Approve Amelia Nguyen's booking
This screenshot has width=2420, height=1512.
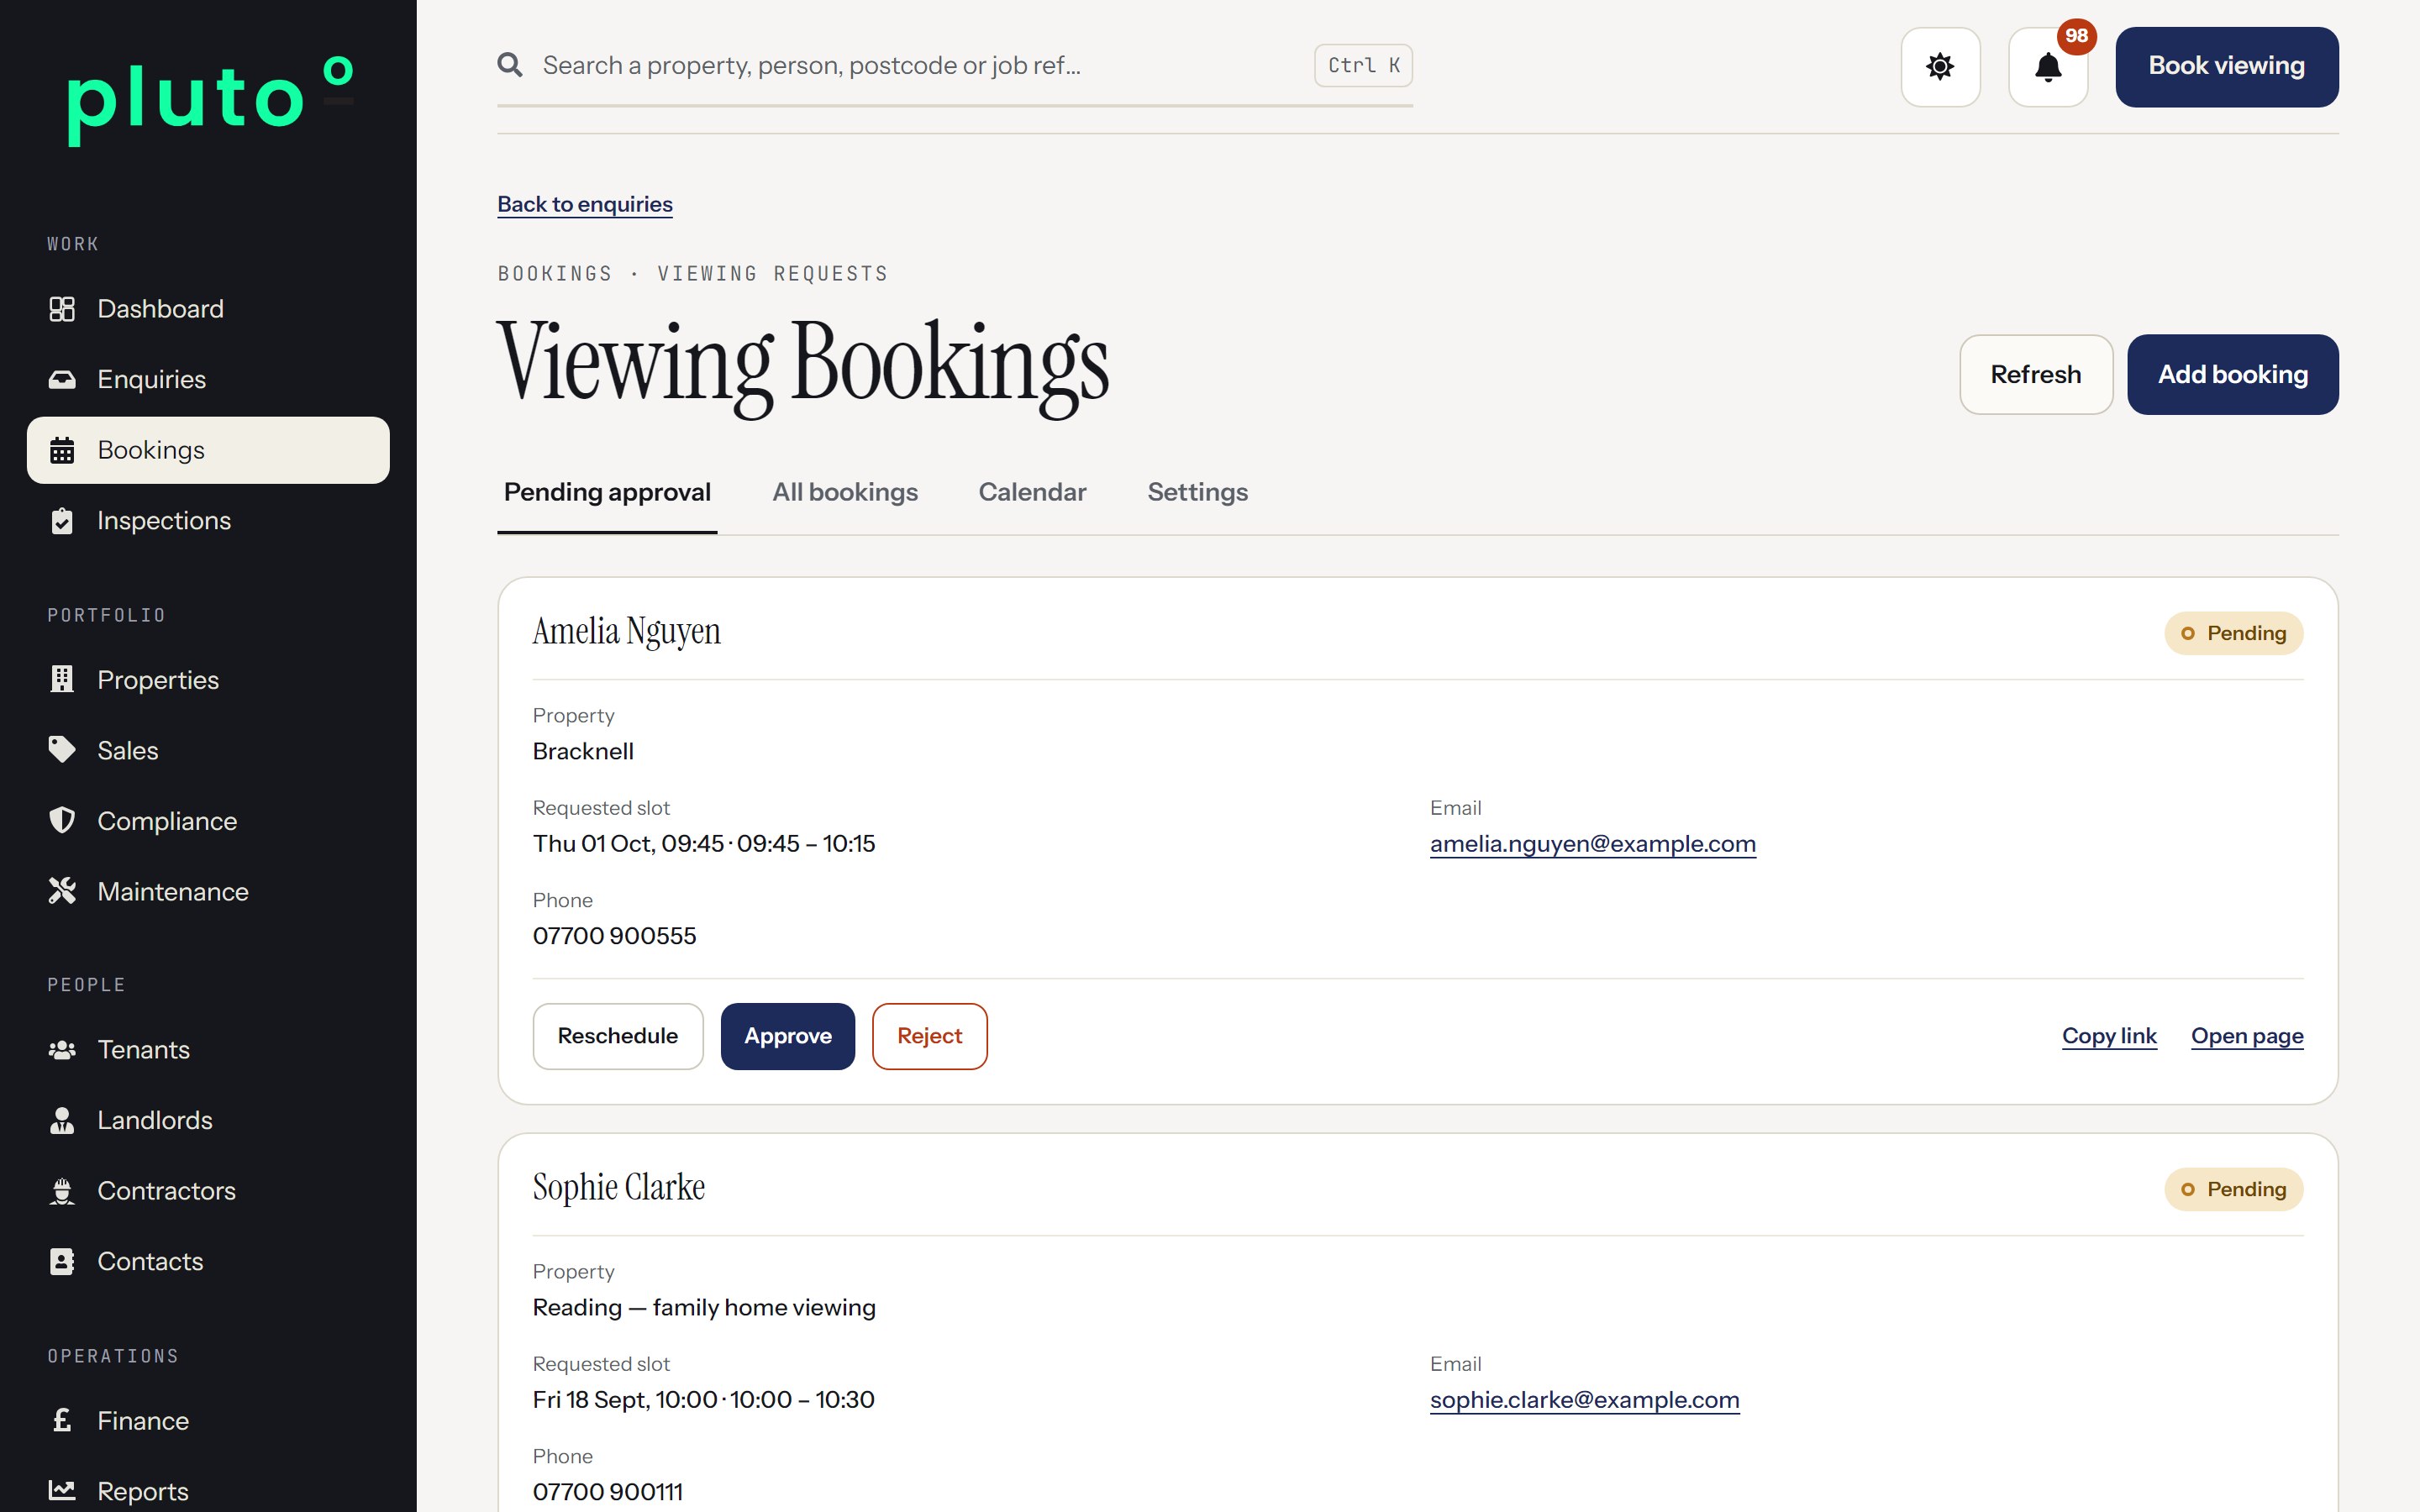point(787,1036)
